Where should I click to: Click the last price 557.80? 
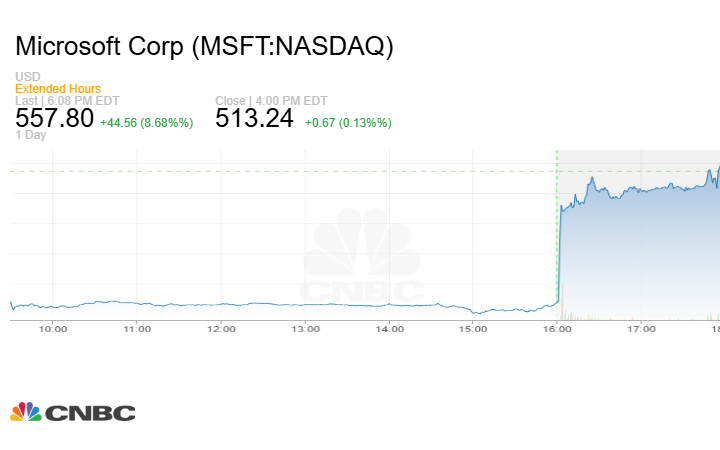click(x=54, y=118)
